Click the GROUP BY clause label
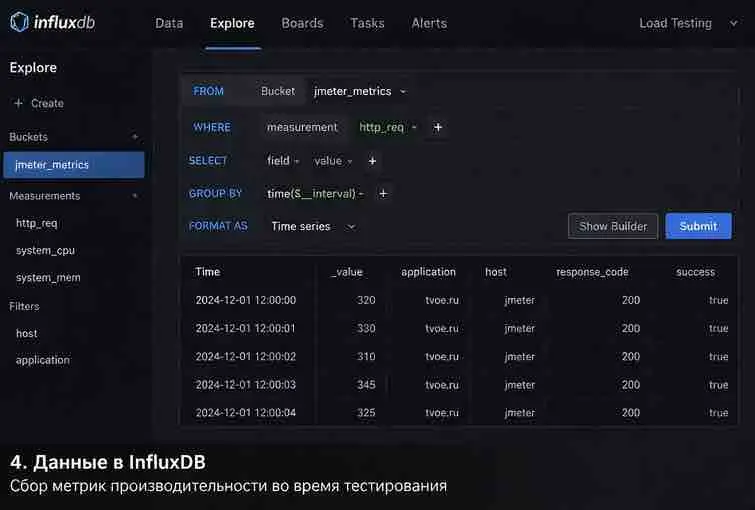This screenshot has width=755, height=510. click(x=215, y=194)
